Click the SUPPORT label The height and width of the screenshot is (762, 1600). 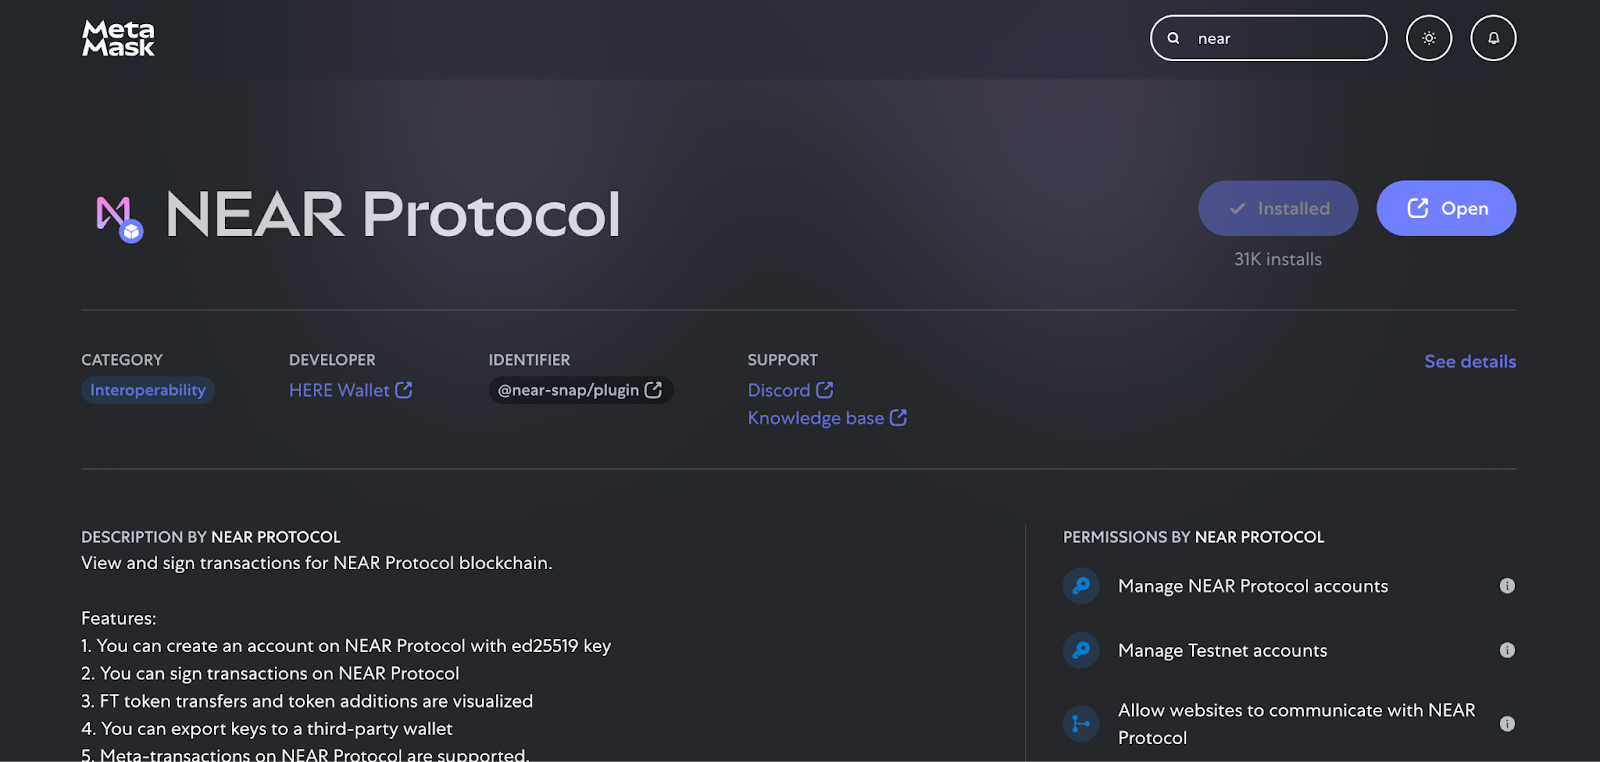[783, 360]
